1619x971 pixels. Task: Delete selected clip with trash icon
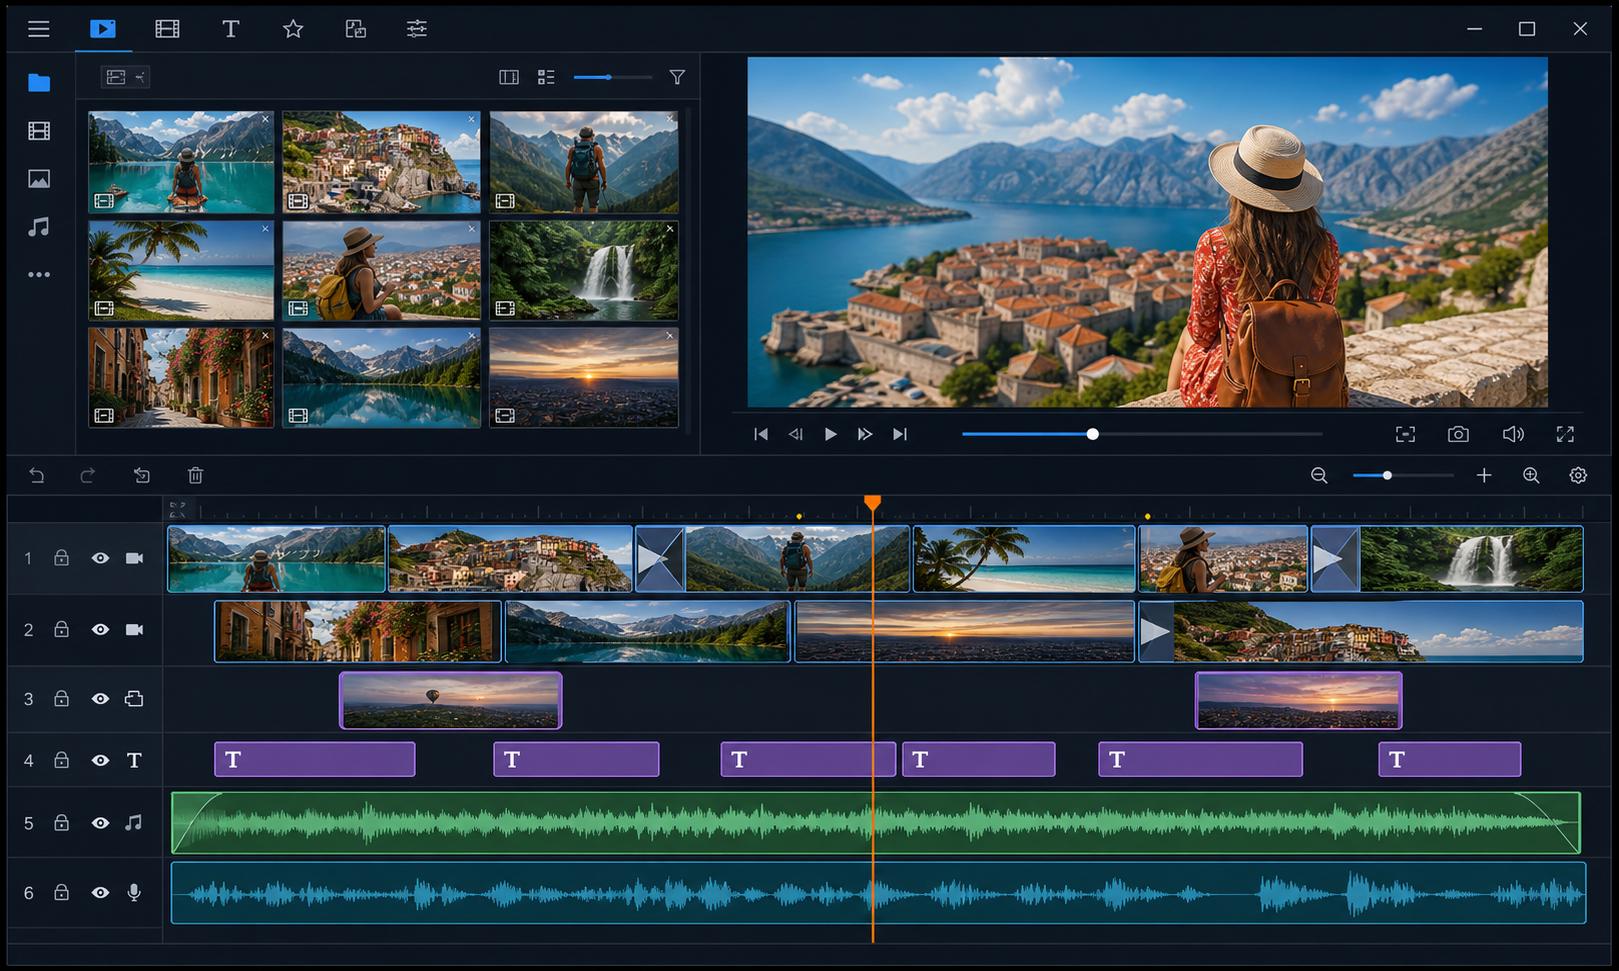pos(196,475)
